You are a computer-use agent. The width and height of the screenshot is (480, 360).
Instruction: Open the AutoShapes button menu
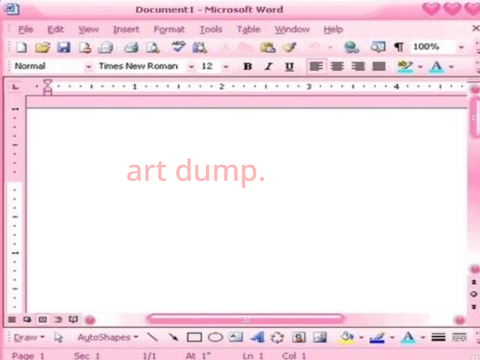point(108,337)
